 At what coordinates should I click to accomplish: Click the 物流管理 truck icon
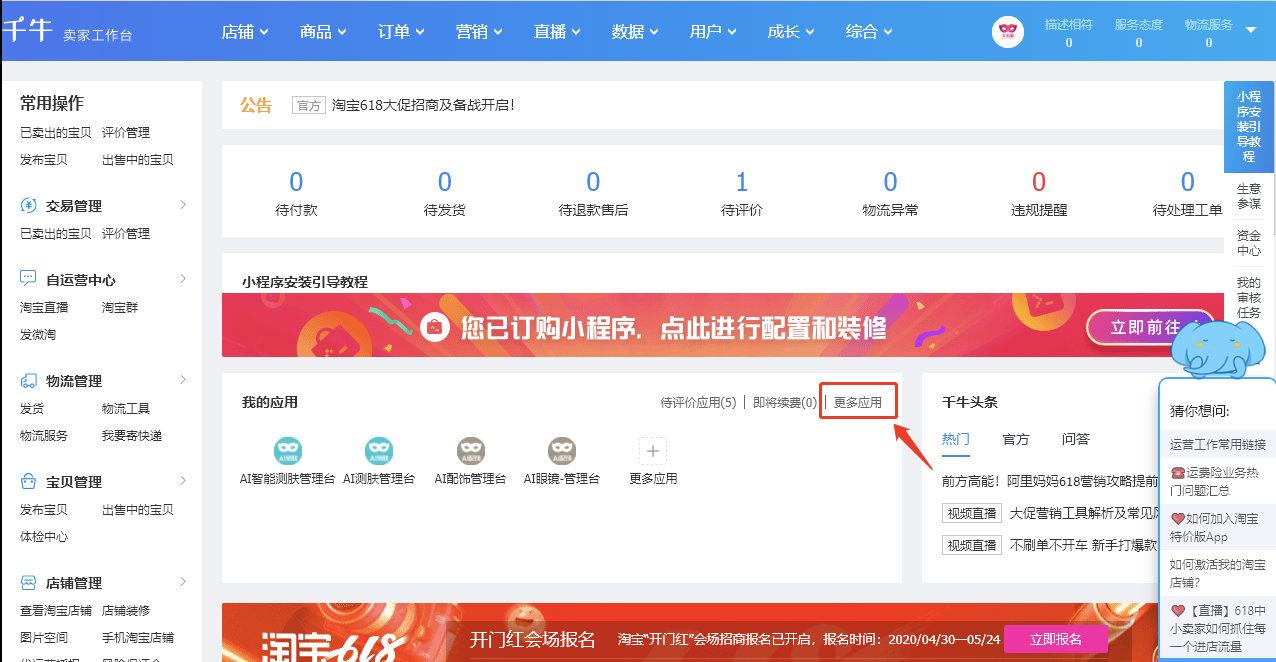29,381
